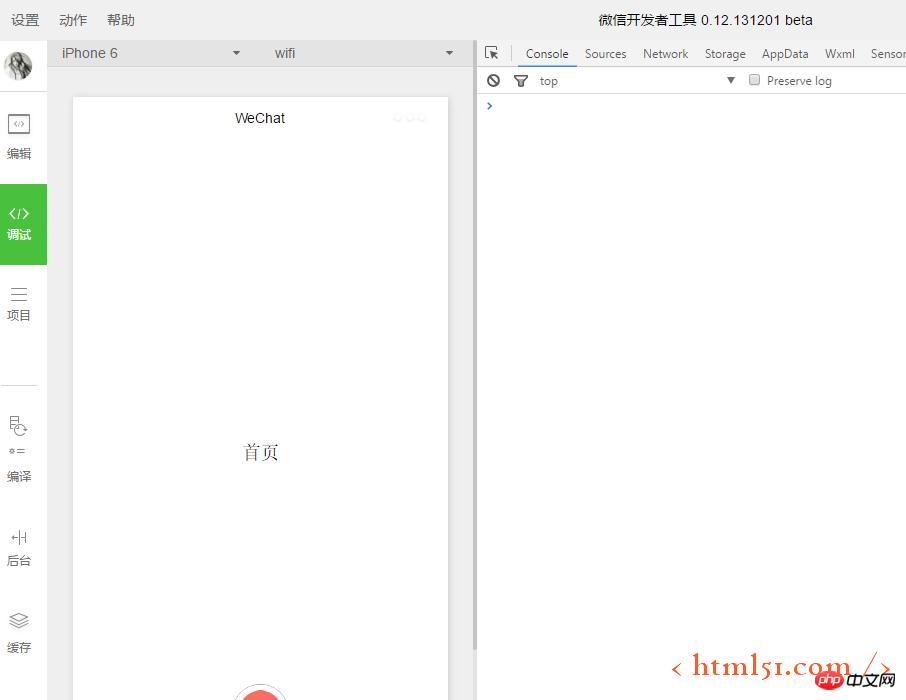The height and width of the screenshot is (700, 906).
Task: Switch to the Network tab
Action: tap(665, 54)
